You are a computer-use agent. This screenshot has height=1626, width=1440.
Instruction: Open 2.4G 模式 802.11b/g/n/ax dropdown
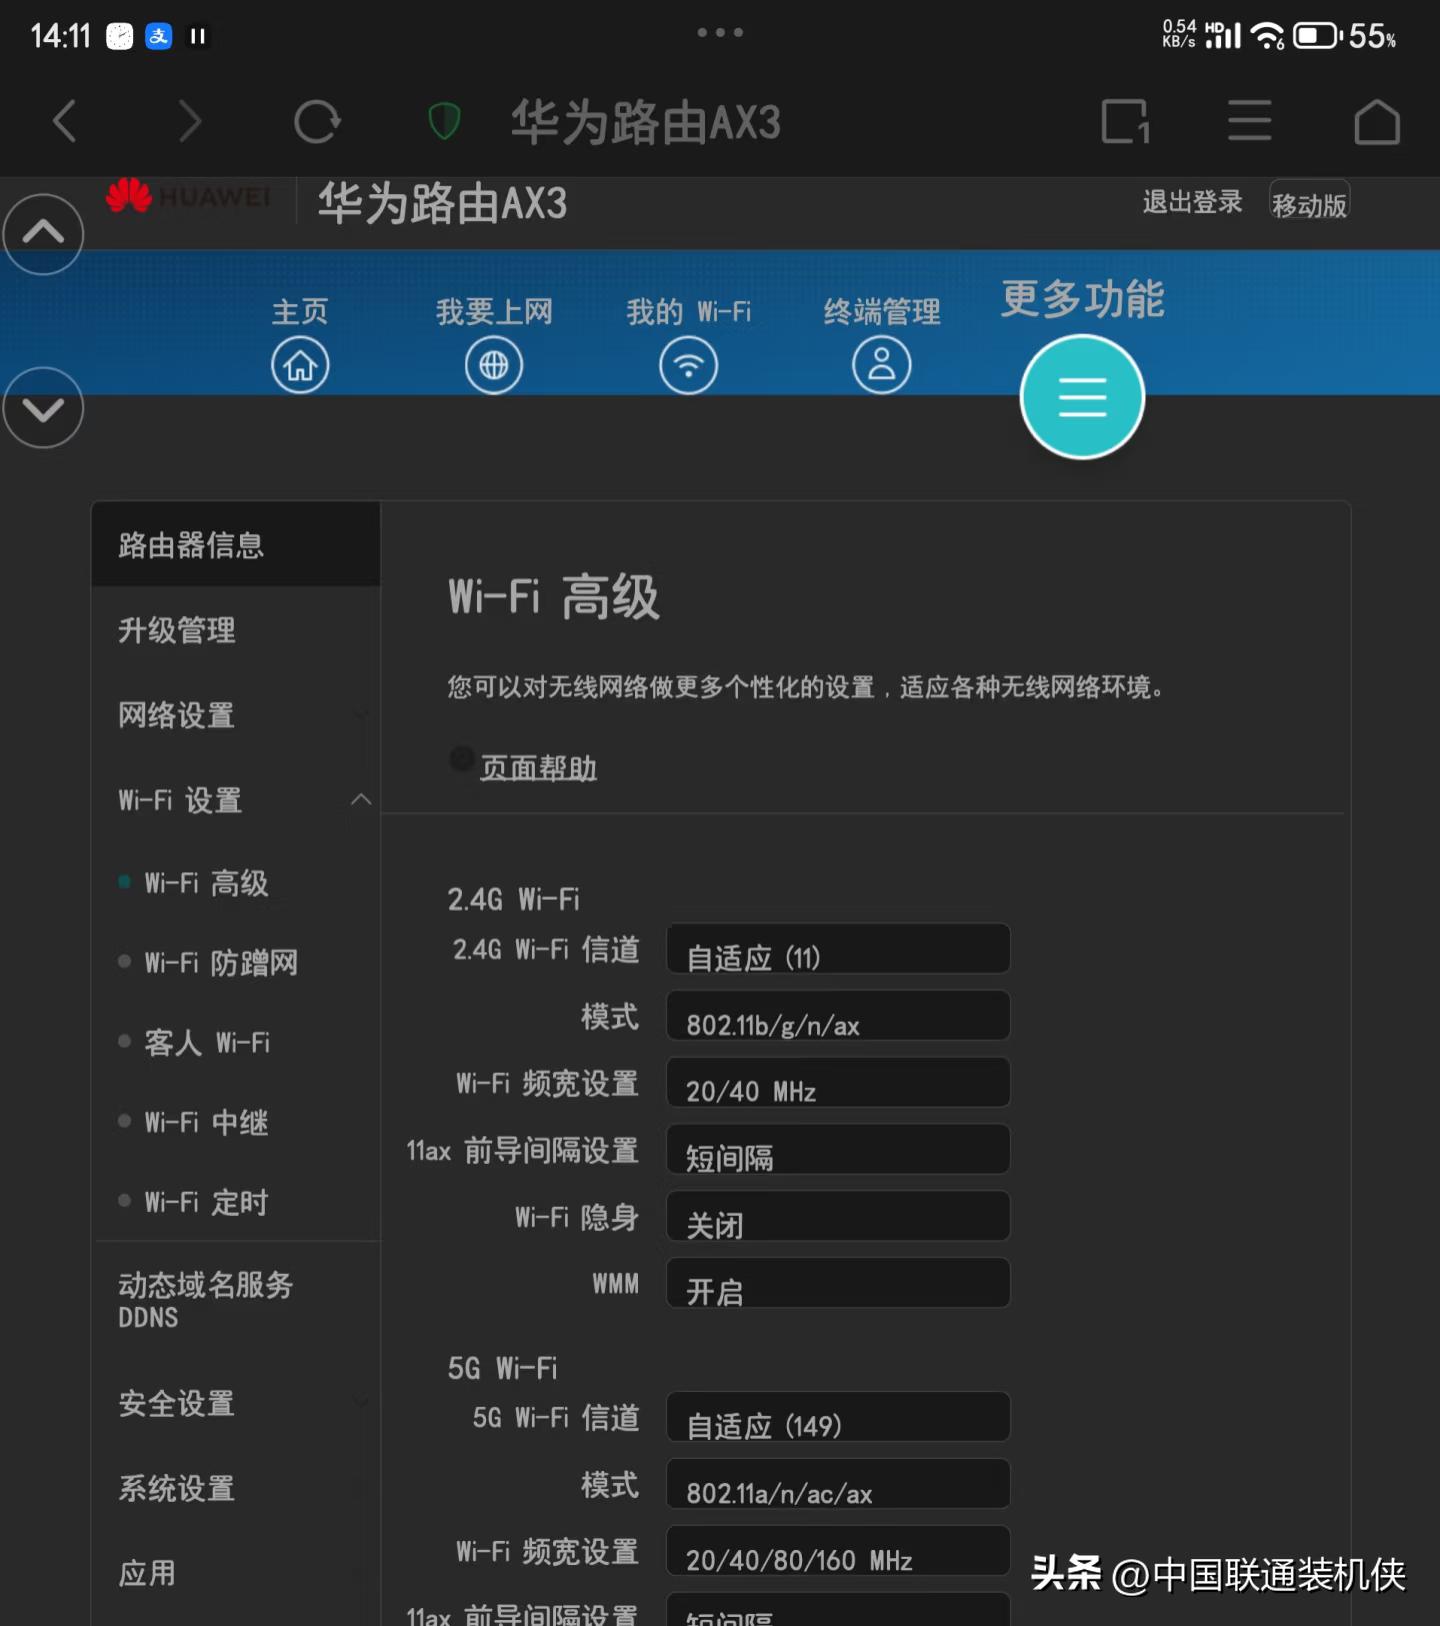(838, 1016)
